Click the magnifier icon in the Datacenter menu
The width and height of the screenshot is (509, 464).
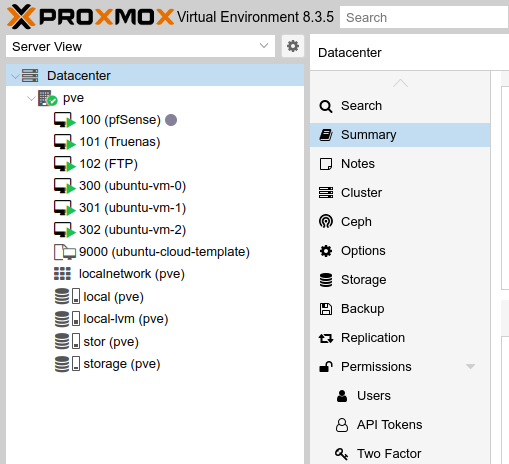(x=326, y=106)
